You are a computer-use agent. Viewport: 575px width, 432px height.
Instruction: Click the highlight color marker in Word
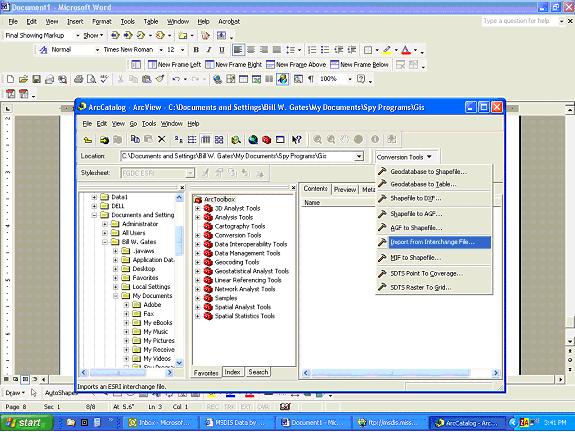coord(387,50)
